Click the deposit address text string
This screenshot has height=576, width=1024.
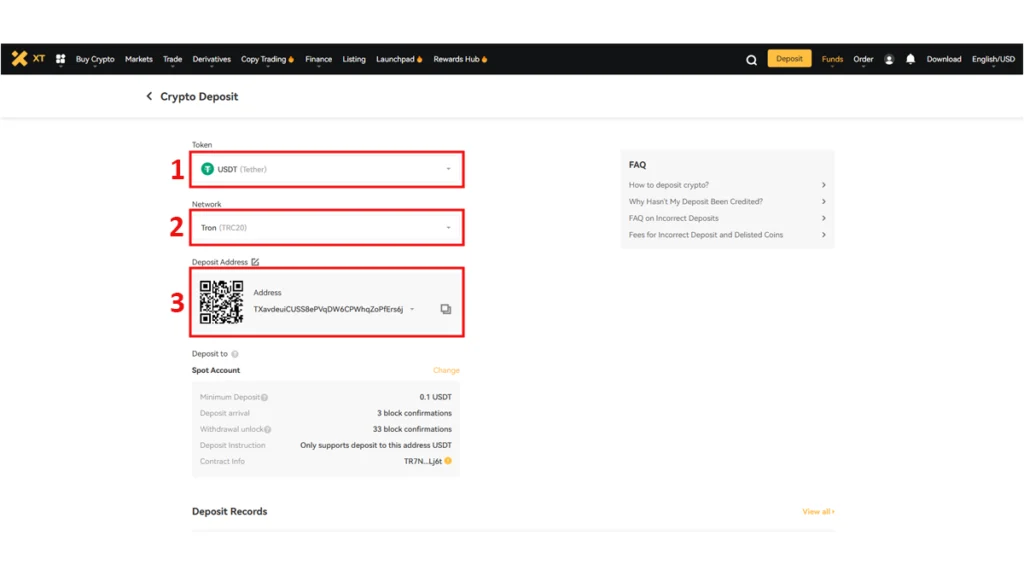(x=328, y=310)
